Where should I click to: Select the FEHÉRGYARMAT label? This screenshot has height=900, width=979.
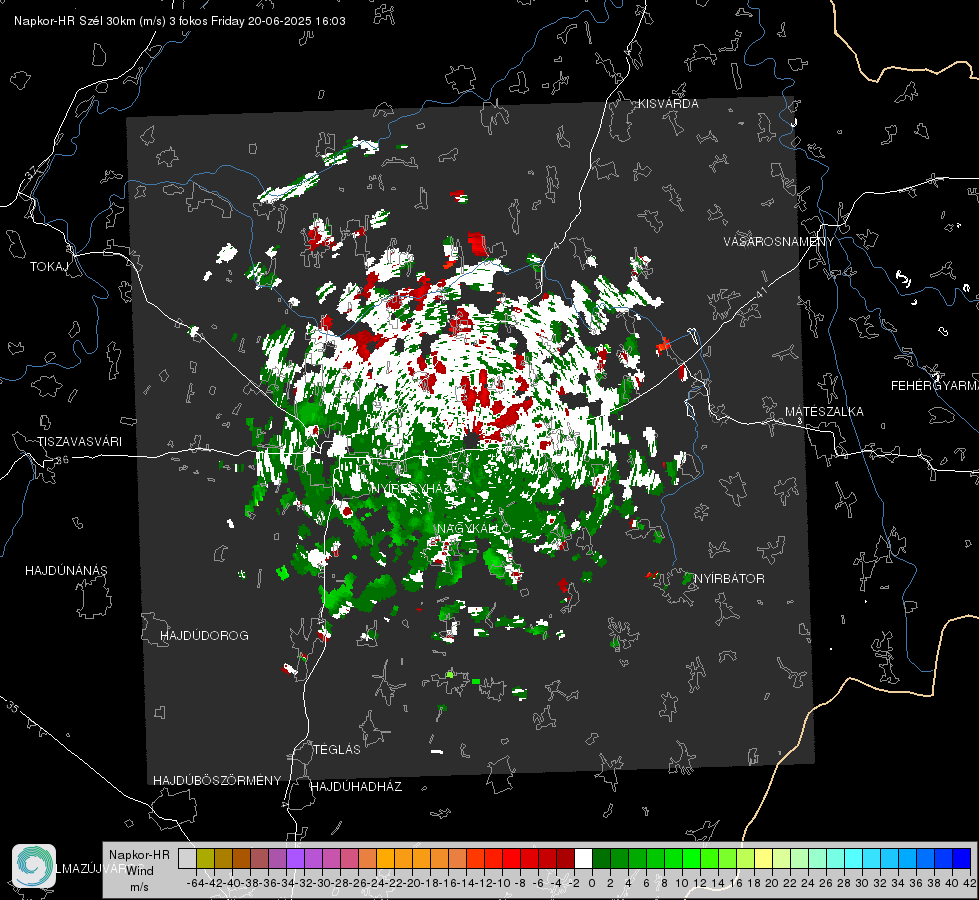(x=935, y=386)
